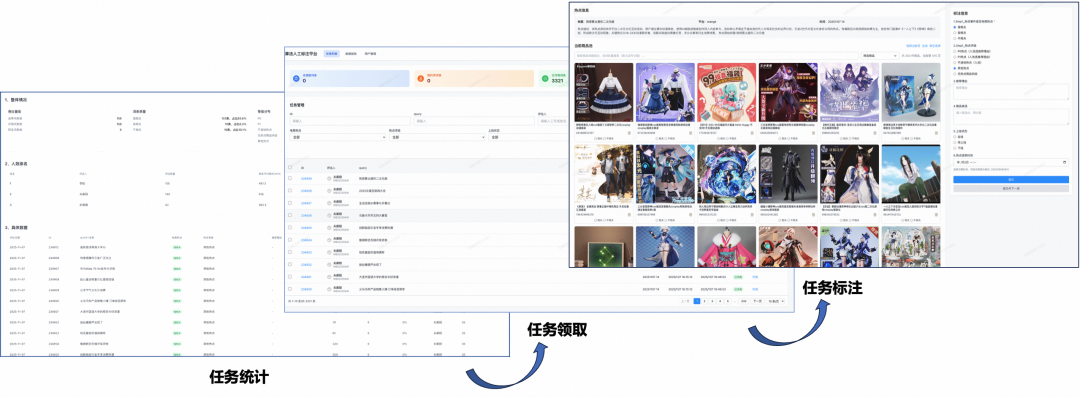Open third 全部 dropdown in task filters
The height and width of the screenshot is (398, 1080).
coord(529,137)
